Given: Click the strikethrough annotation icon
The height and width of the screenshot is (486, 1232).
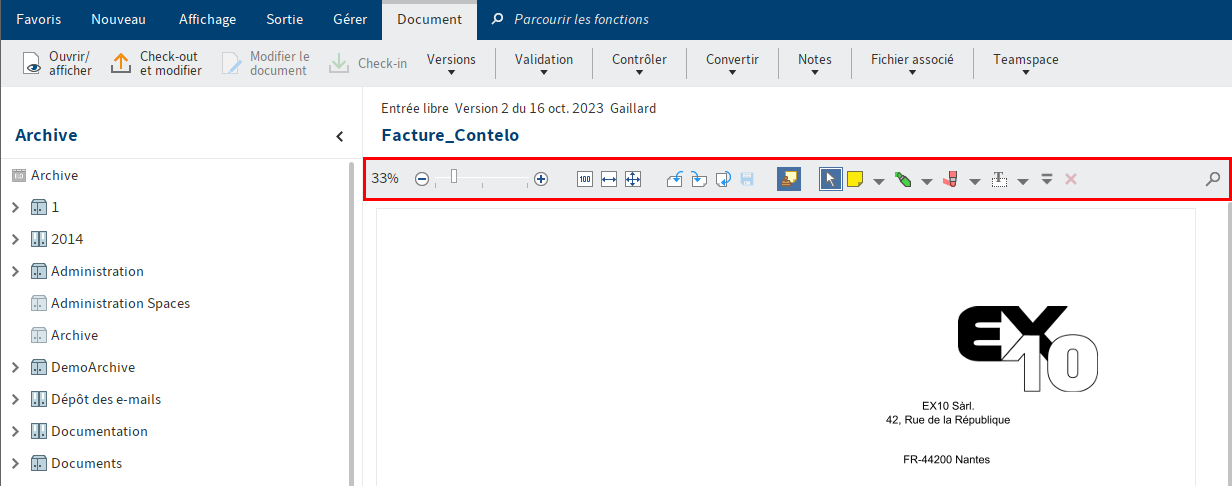Looking at the screenshot, I should pos(1047,179).
